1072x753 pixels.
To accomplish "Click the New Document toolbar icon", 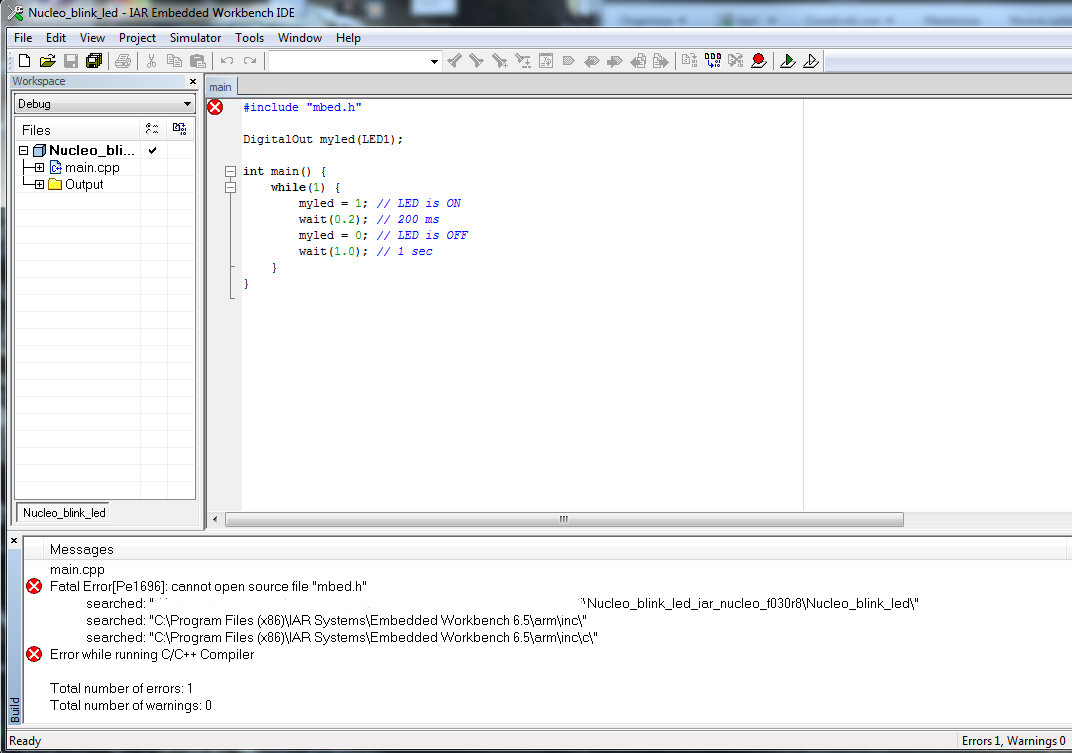I will 25,61.
